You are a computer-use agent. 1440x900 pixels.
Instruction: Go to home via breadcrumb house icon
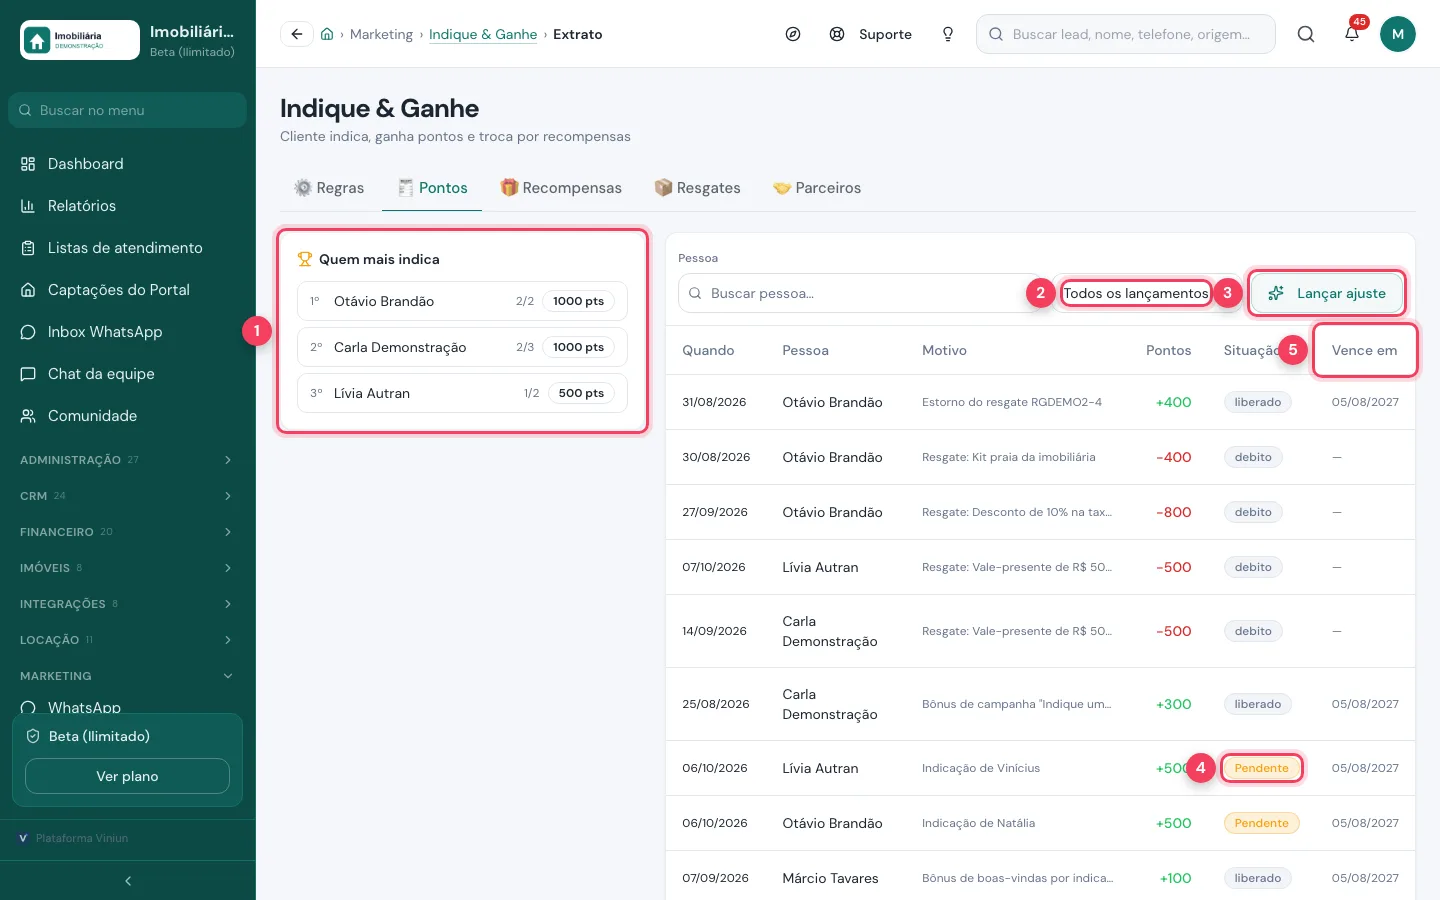pyautogui.click(x=327, y=34)
